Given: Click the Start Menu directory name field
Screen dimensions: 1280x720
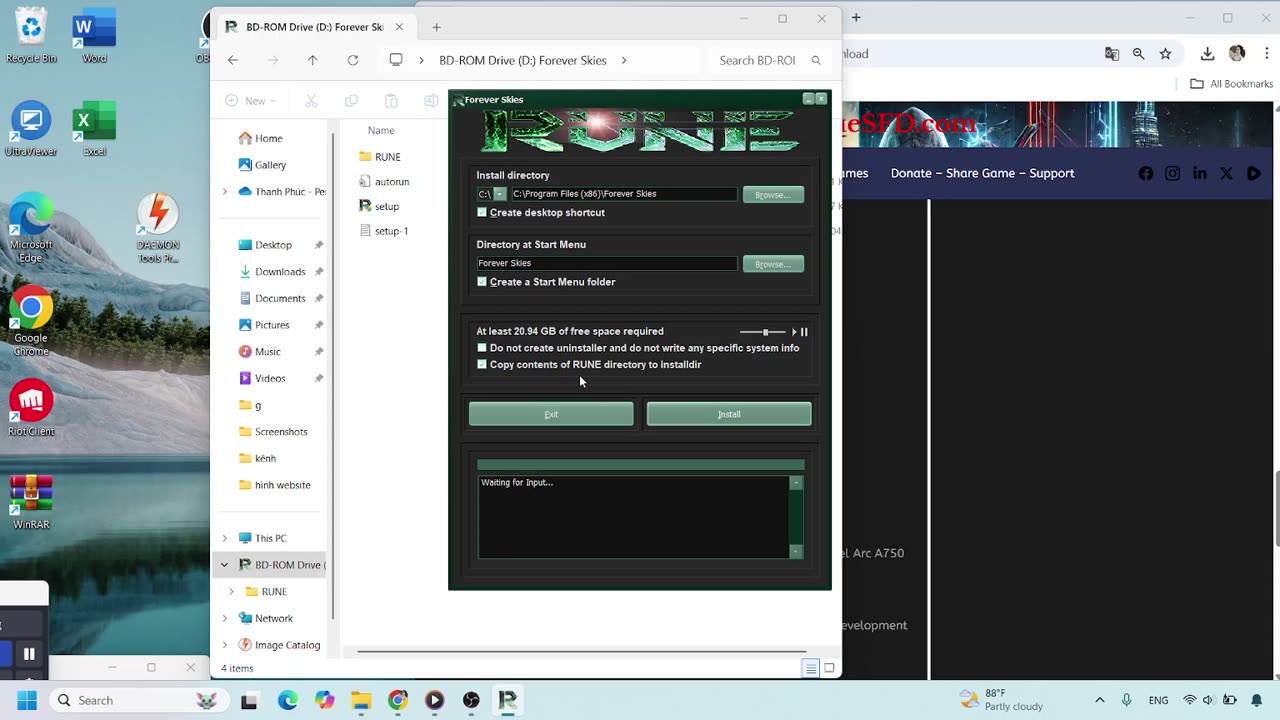Looking at the screenshot, I should tap(606, 263).
